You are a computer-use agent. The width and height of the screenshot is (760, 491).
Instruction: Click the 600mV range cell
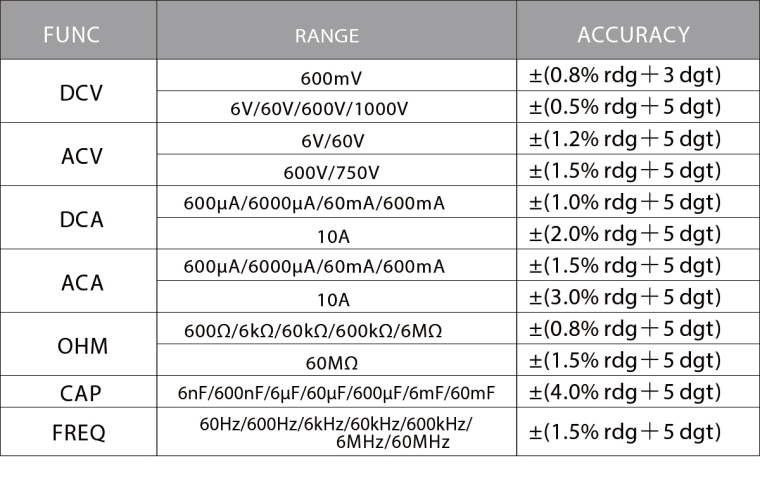tap(332, 77)
